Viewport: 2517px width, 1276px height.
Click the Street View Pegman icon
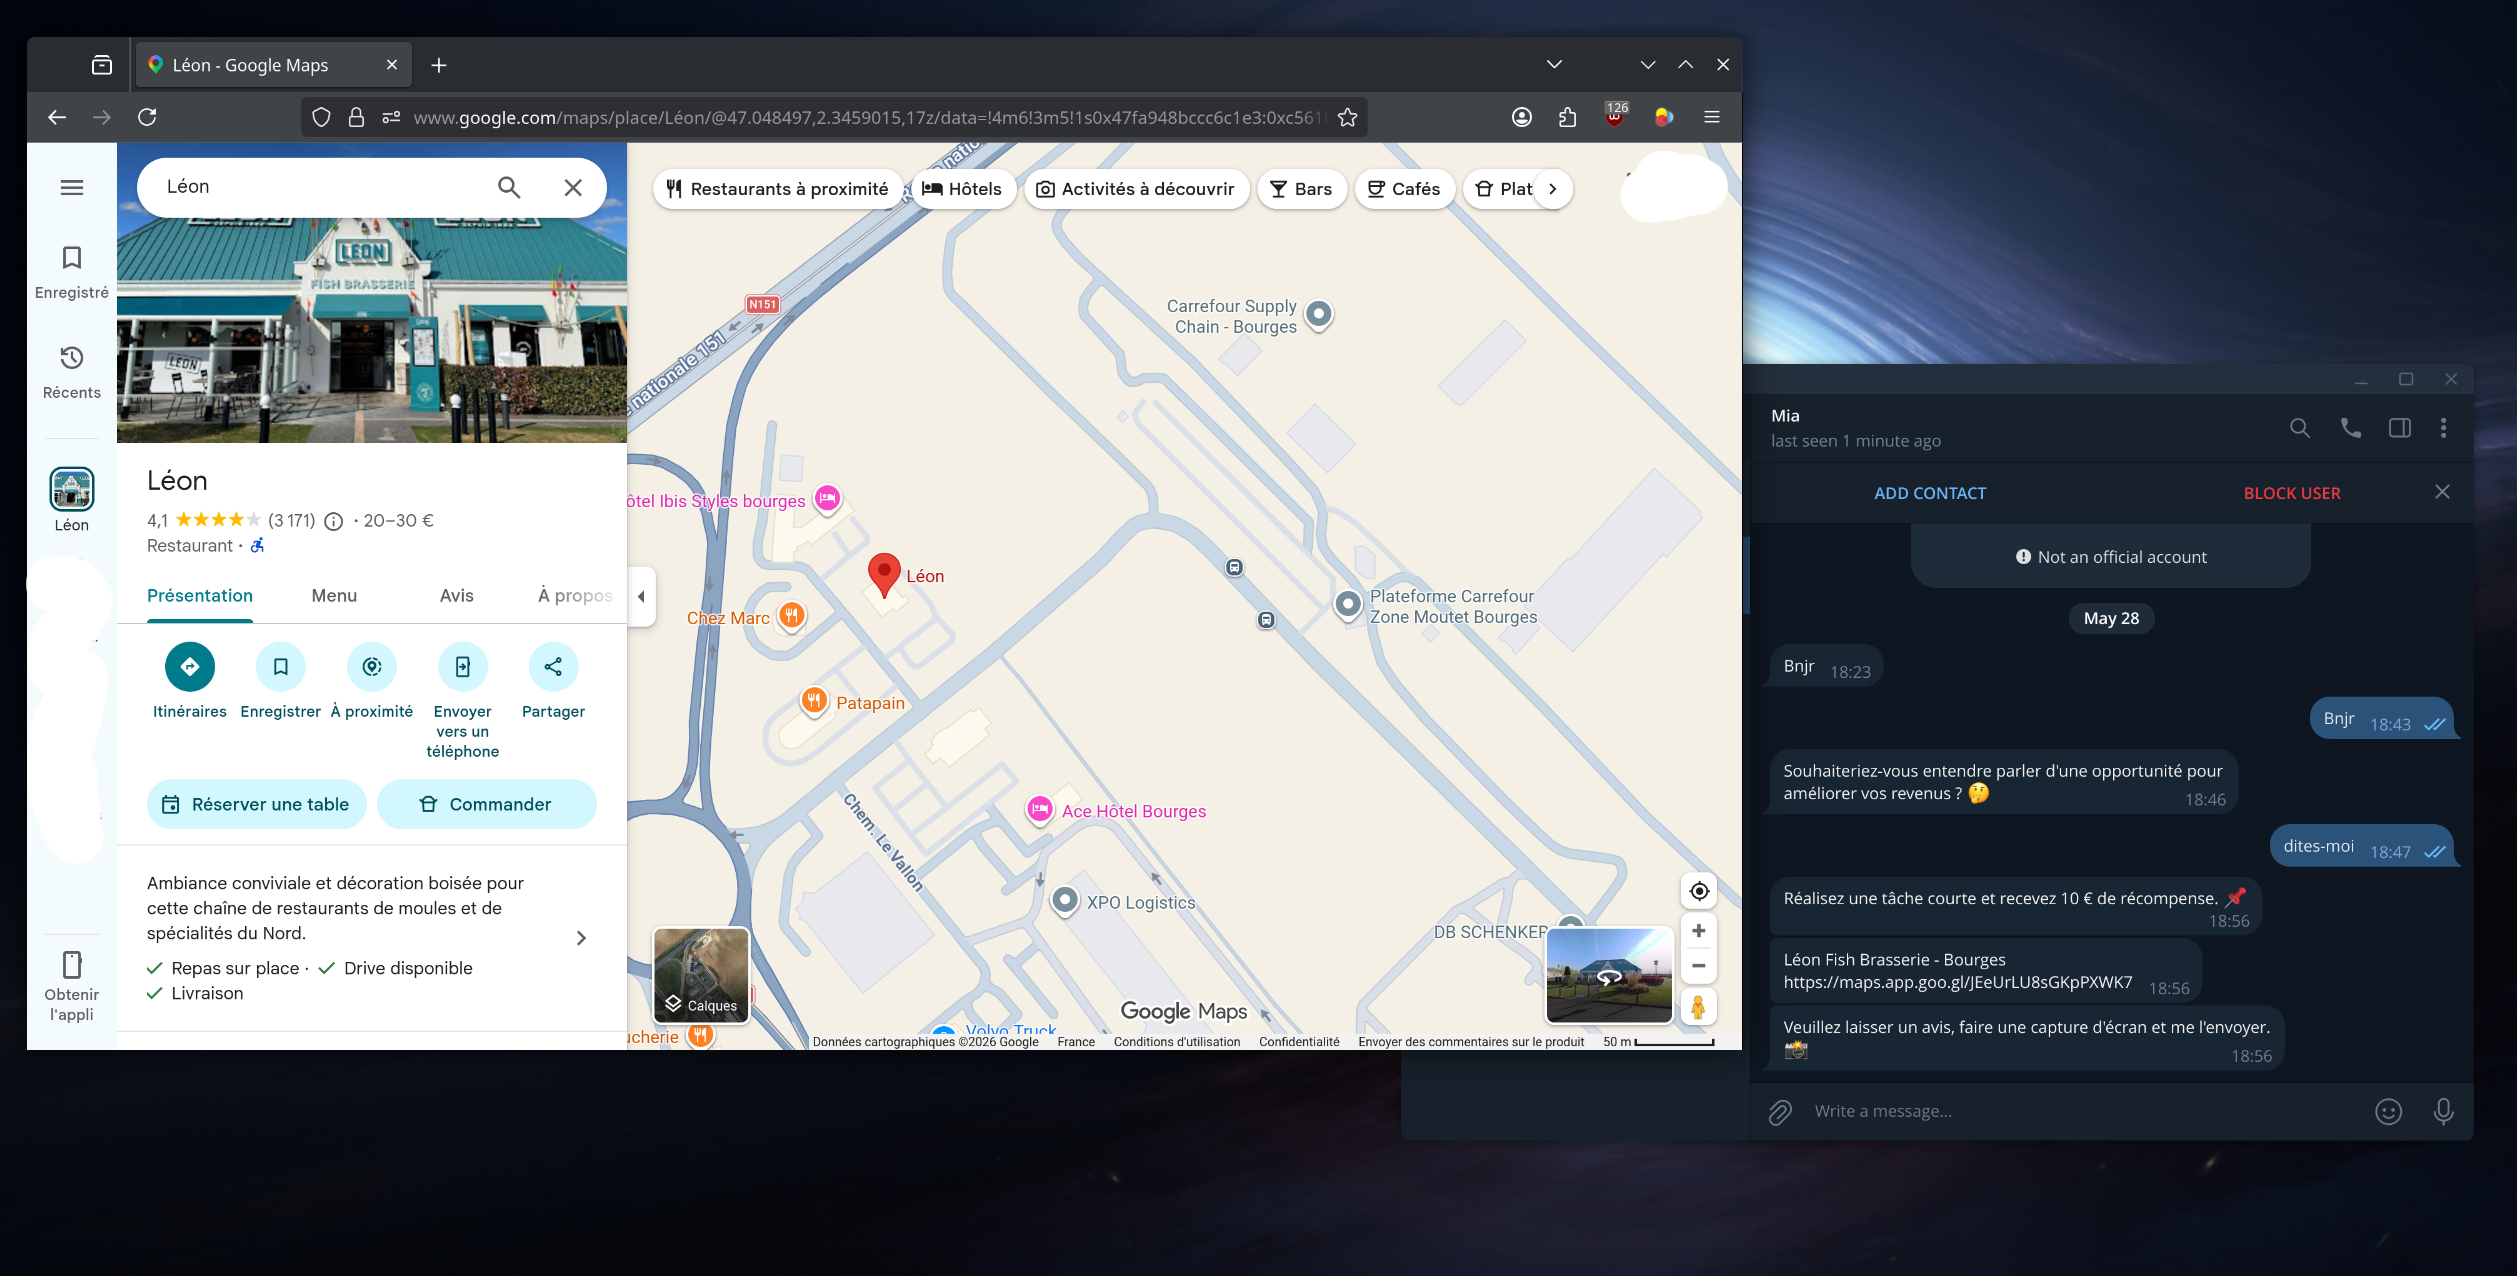(x=1699, y=1006)
